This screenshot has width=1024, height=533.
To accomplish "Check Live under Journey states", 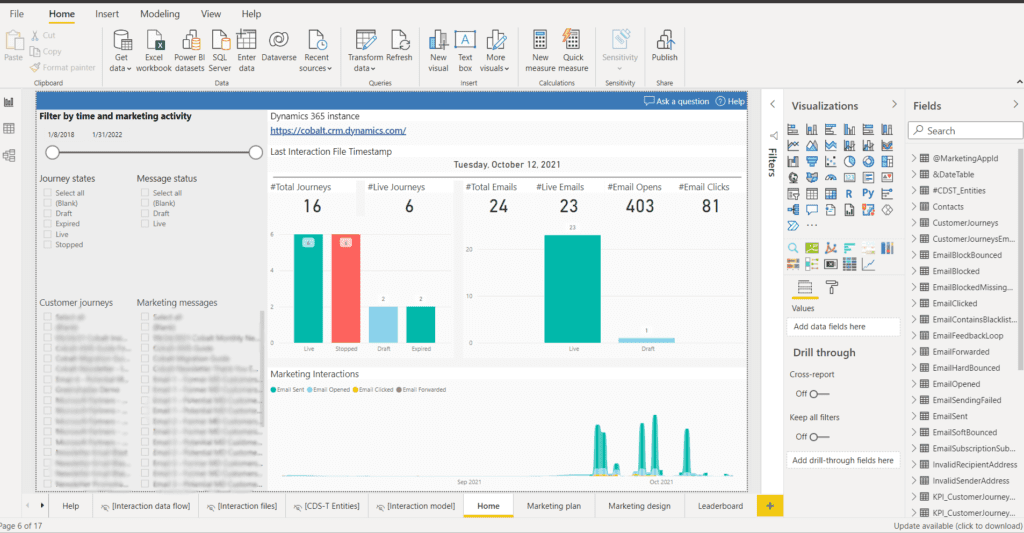I will coord(48,234).
